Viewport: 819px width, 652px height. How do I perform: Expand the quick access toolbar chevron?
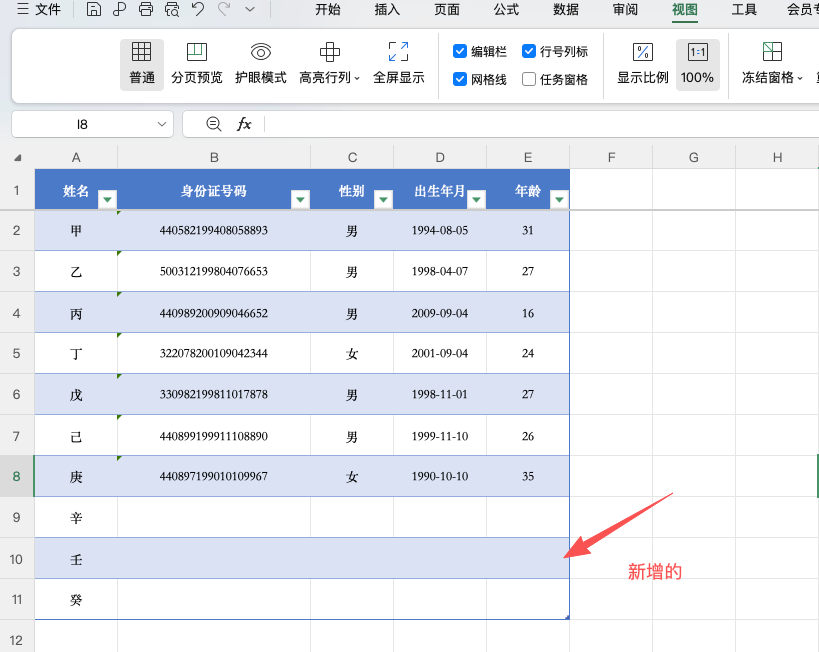250,9
